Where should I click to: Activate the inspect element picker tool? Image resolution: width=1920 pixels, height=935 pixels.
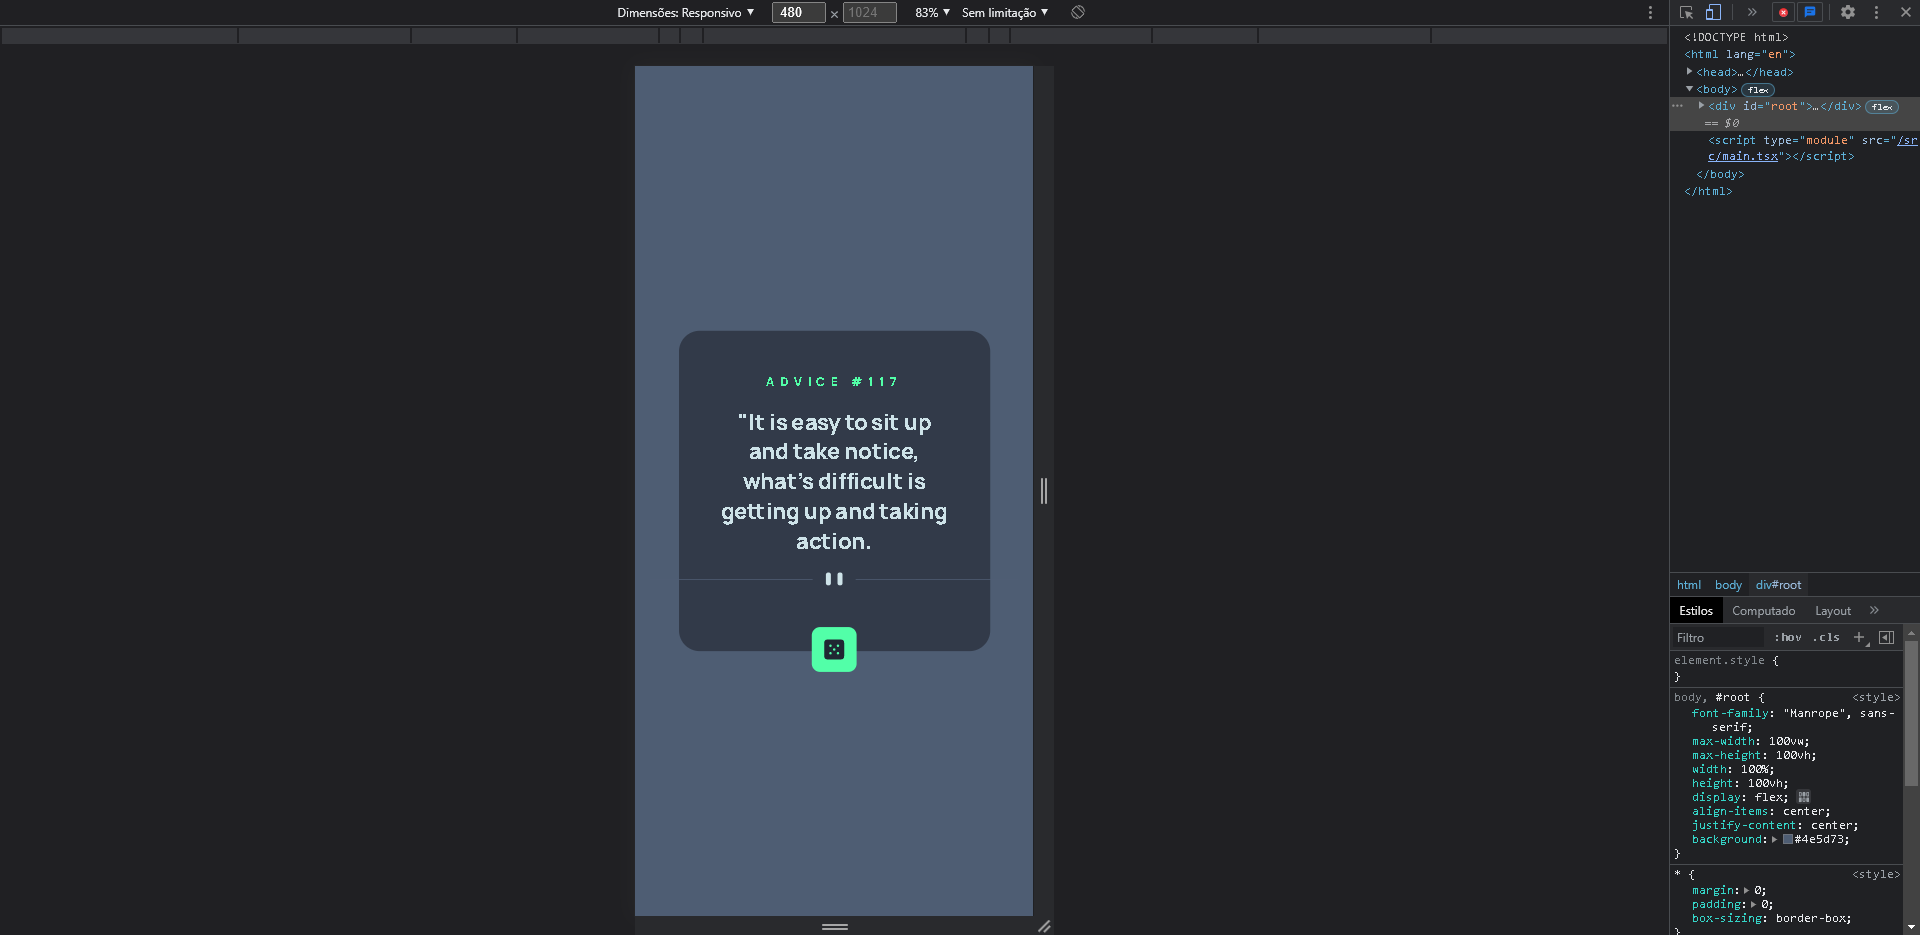[1686, 12]
